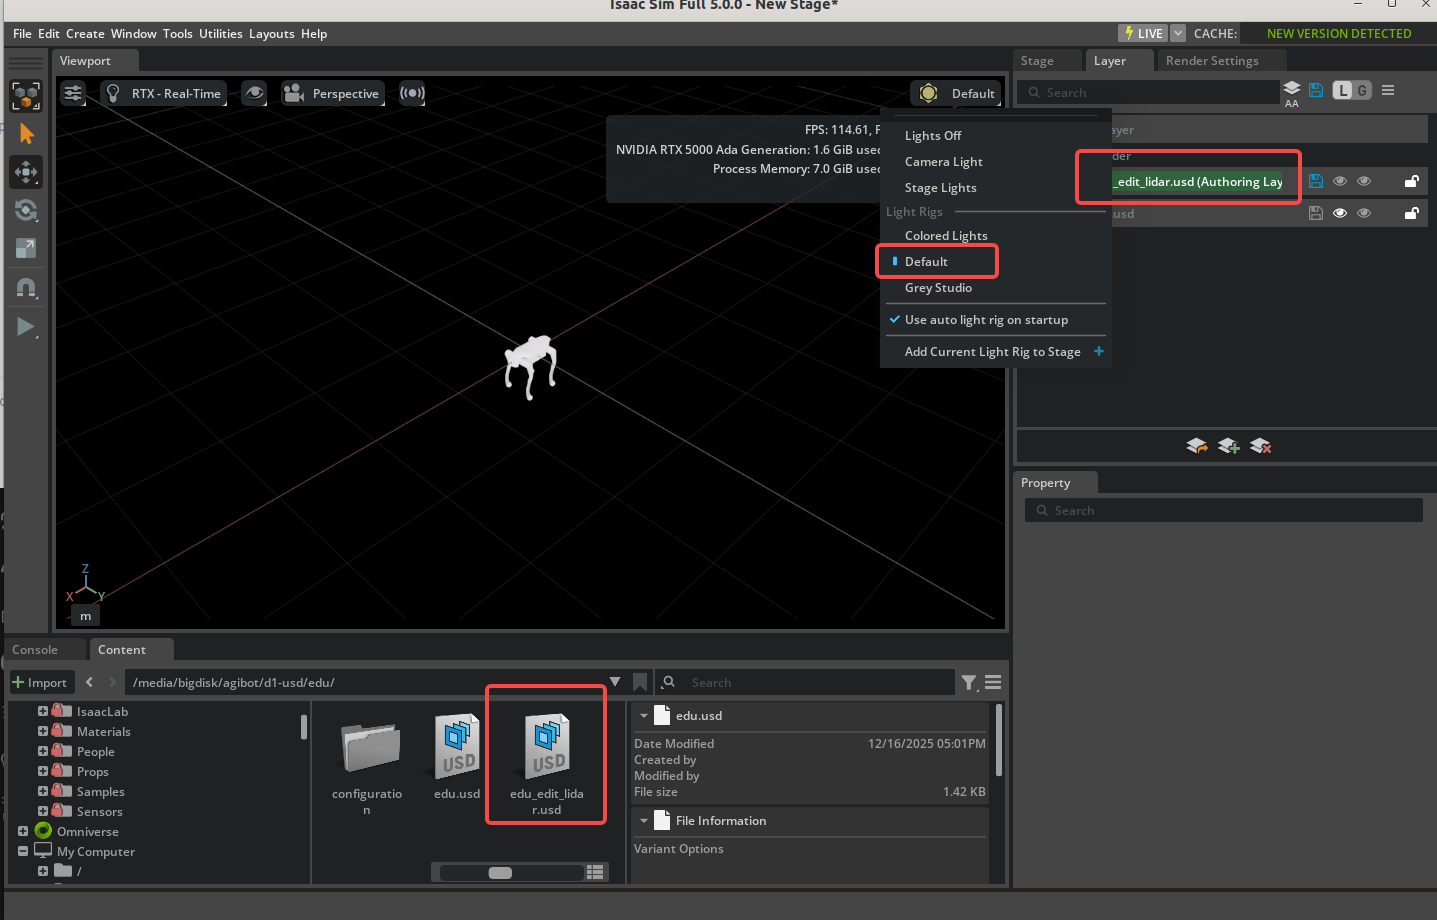Toggle lock on lower .usd layer
Viewport: 1437px width, 920px height.
[x=1412, y=213]
